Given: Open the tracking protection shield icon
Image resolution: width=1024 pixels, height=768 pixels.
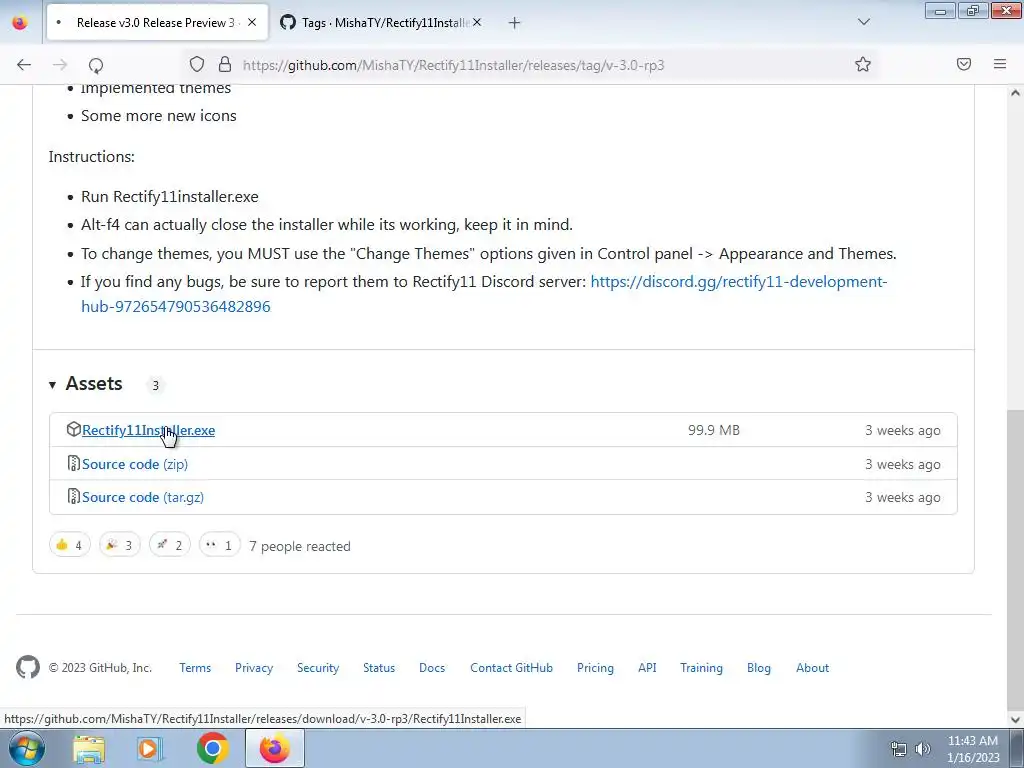Looking at the screenshot, I should pos(197,64).
